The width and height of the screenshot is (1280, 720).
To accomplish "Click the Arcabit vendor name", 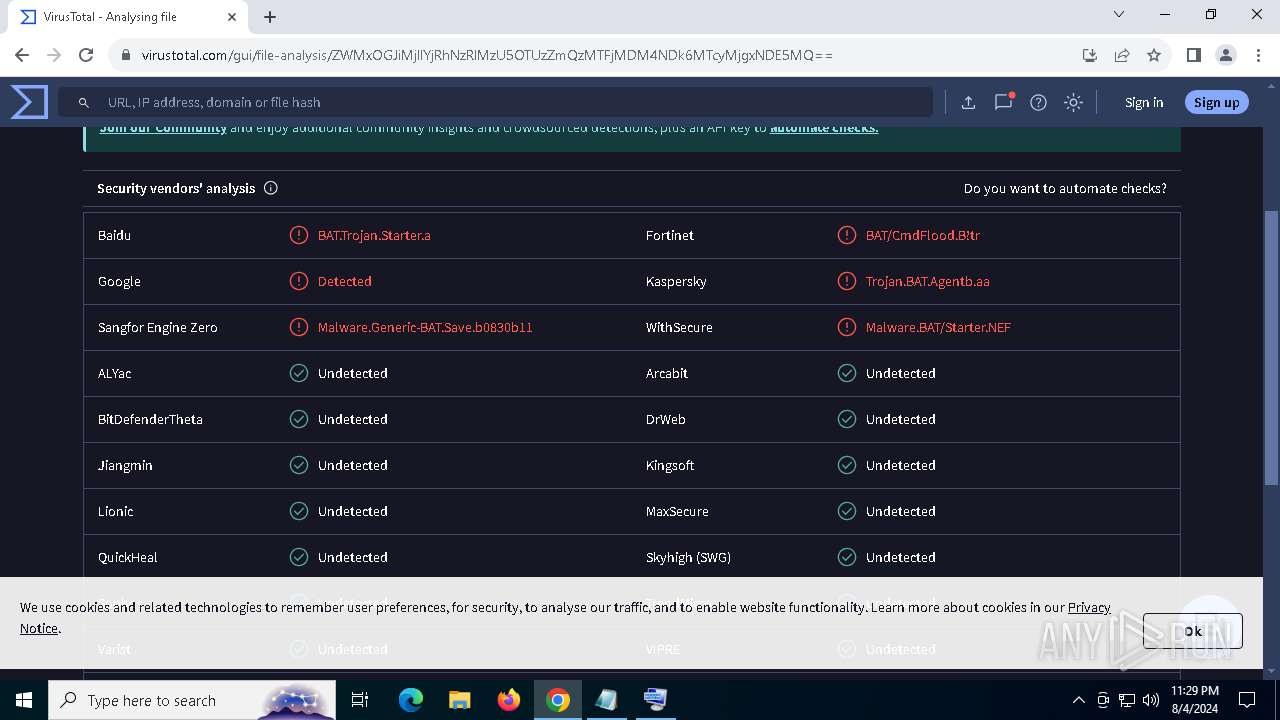I will (x=667, y=373).
